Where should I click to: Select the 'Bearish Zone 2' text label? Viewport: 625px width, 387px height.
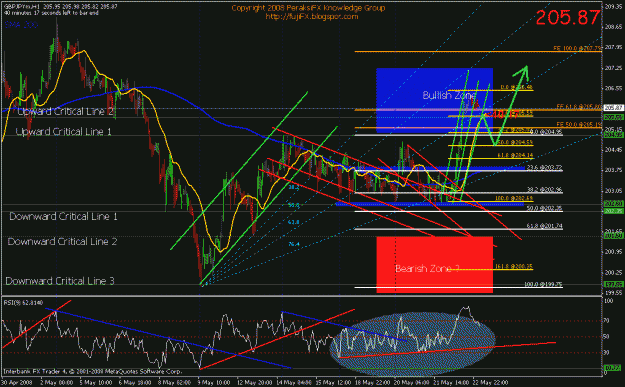pyautogui.click(x=427, y=269)
